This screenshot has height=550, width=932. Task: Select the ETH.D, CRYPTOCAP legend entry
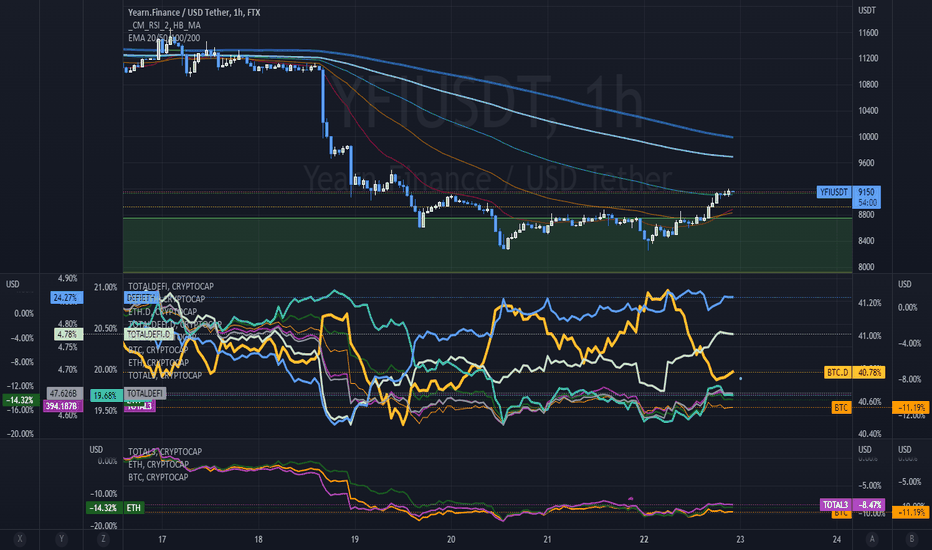162,312
